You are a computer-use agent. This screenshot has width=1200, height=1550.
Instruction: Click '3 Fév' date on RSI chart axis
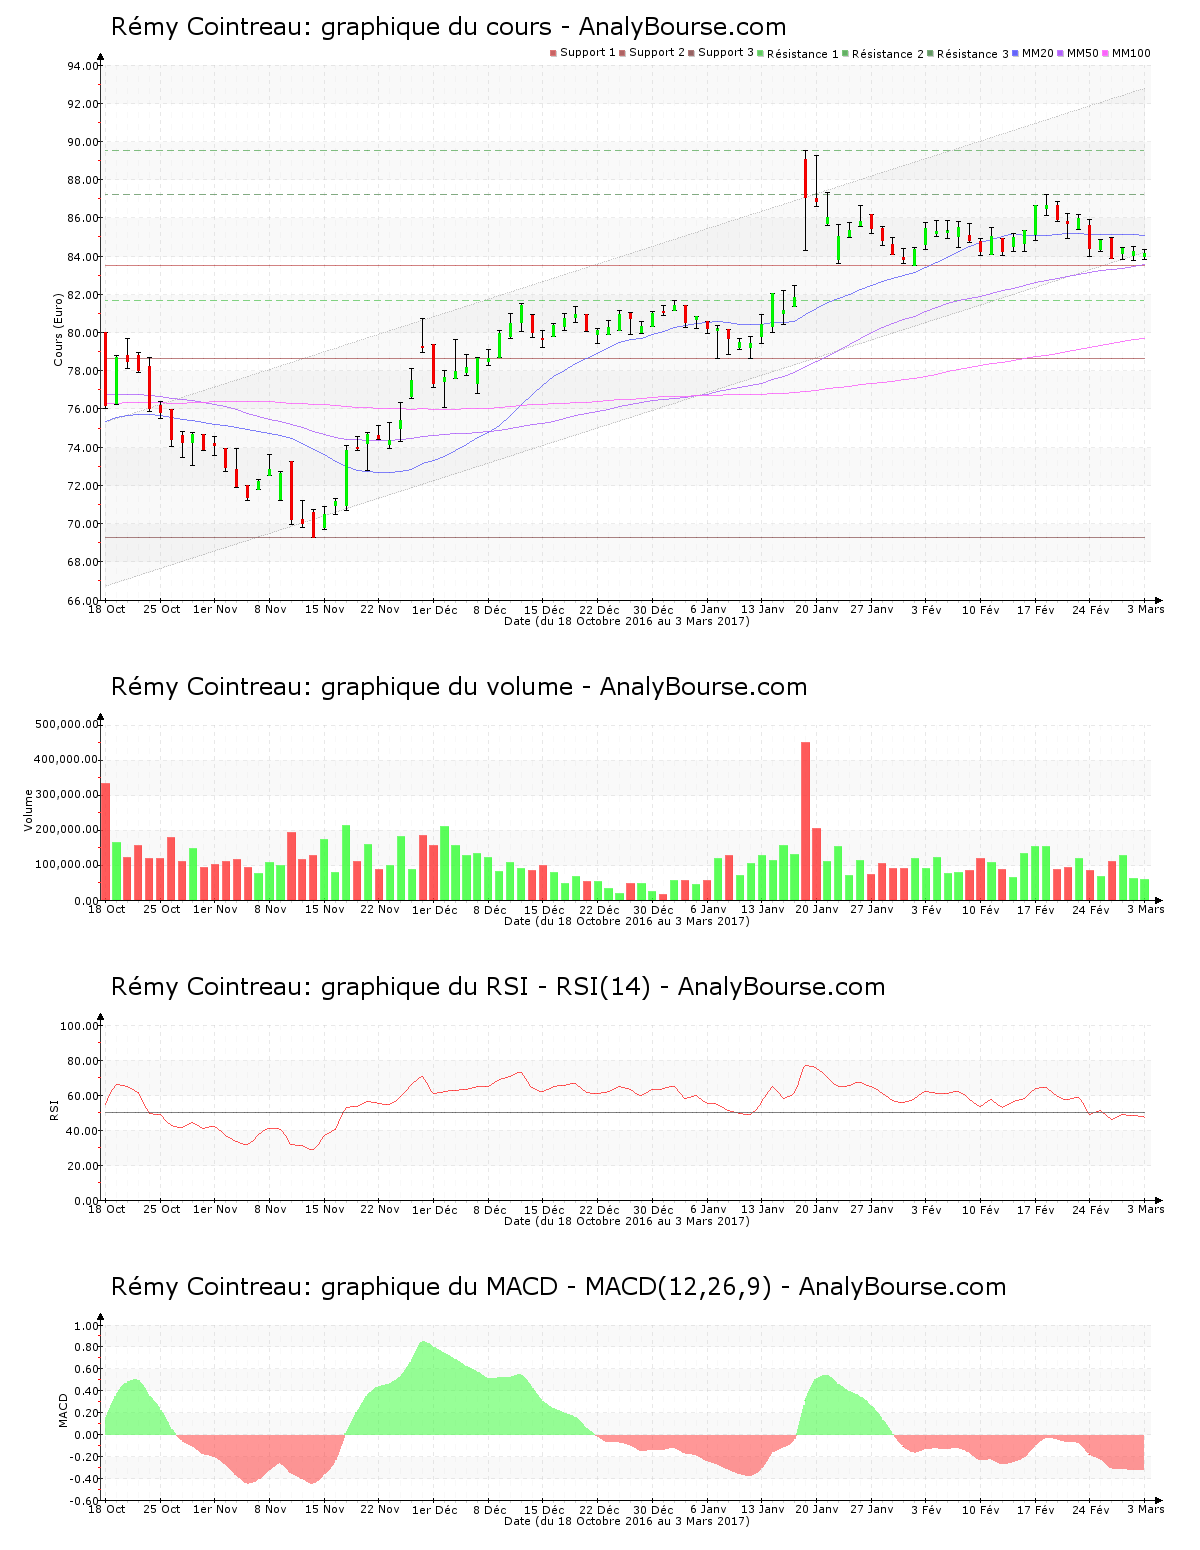tap(926, 1210)
